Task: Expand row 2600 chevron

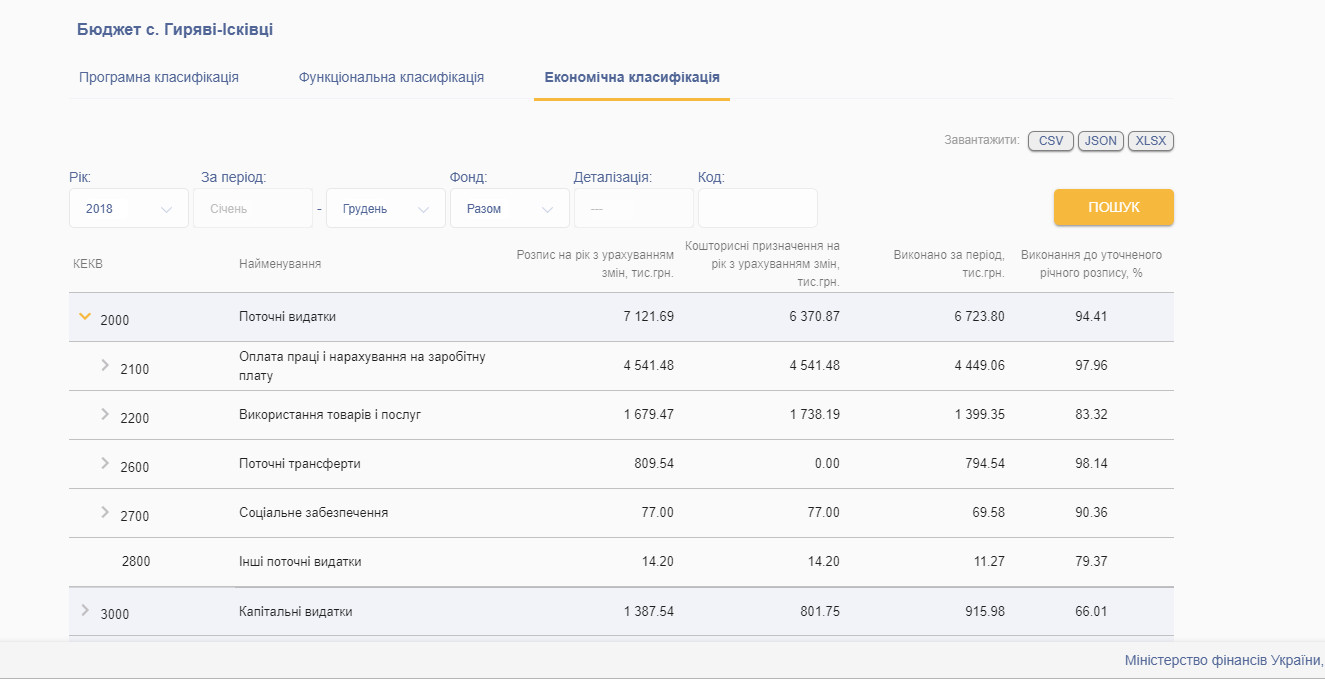Action: click(105, 464)
